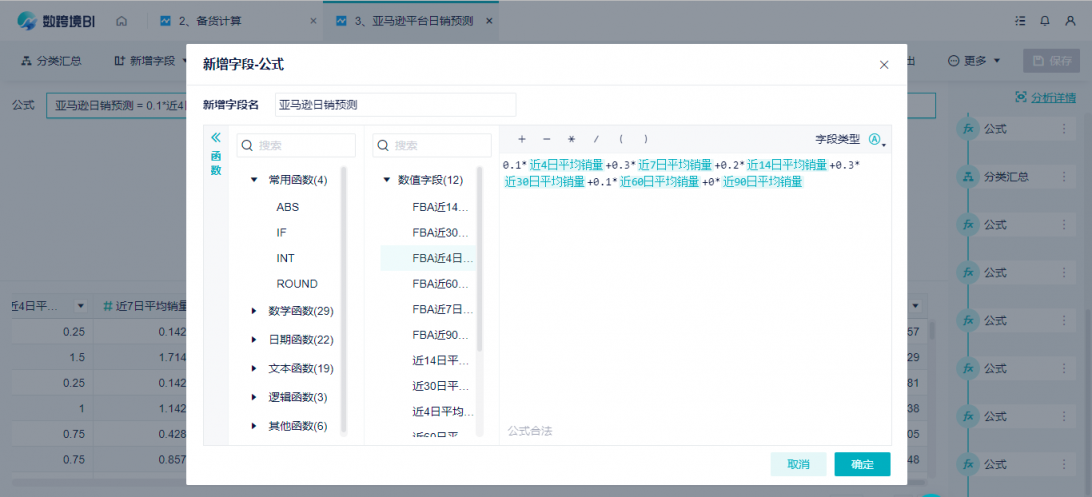This screenshot has height=497, width=1092.
Task: Open options dots for 分类汇总 step
Action: 1063,177
